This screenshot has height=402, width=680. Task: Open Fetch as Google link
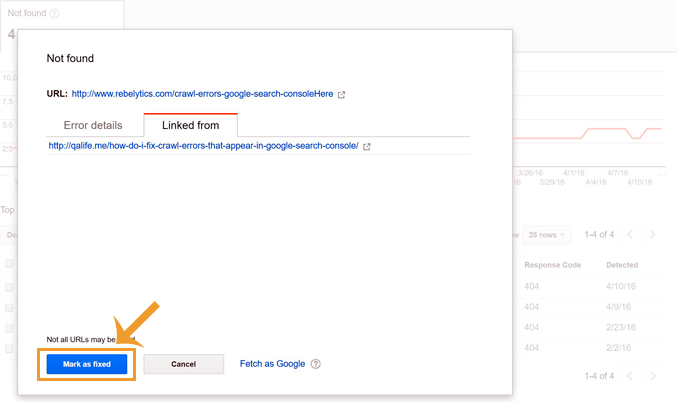tap(272, 364)
